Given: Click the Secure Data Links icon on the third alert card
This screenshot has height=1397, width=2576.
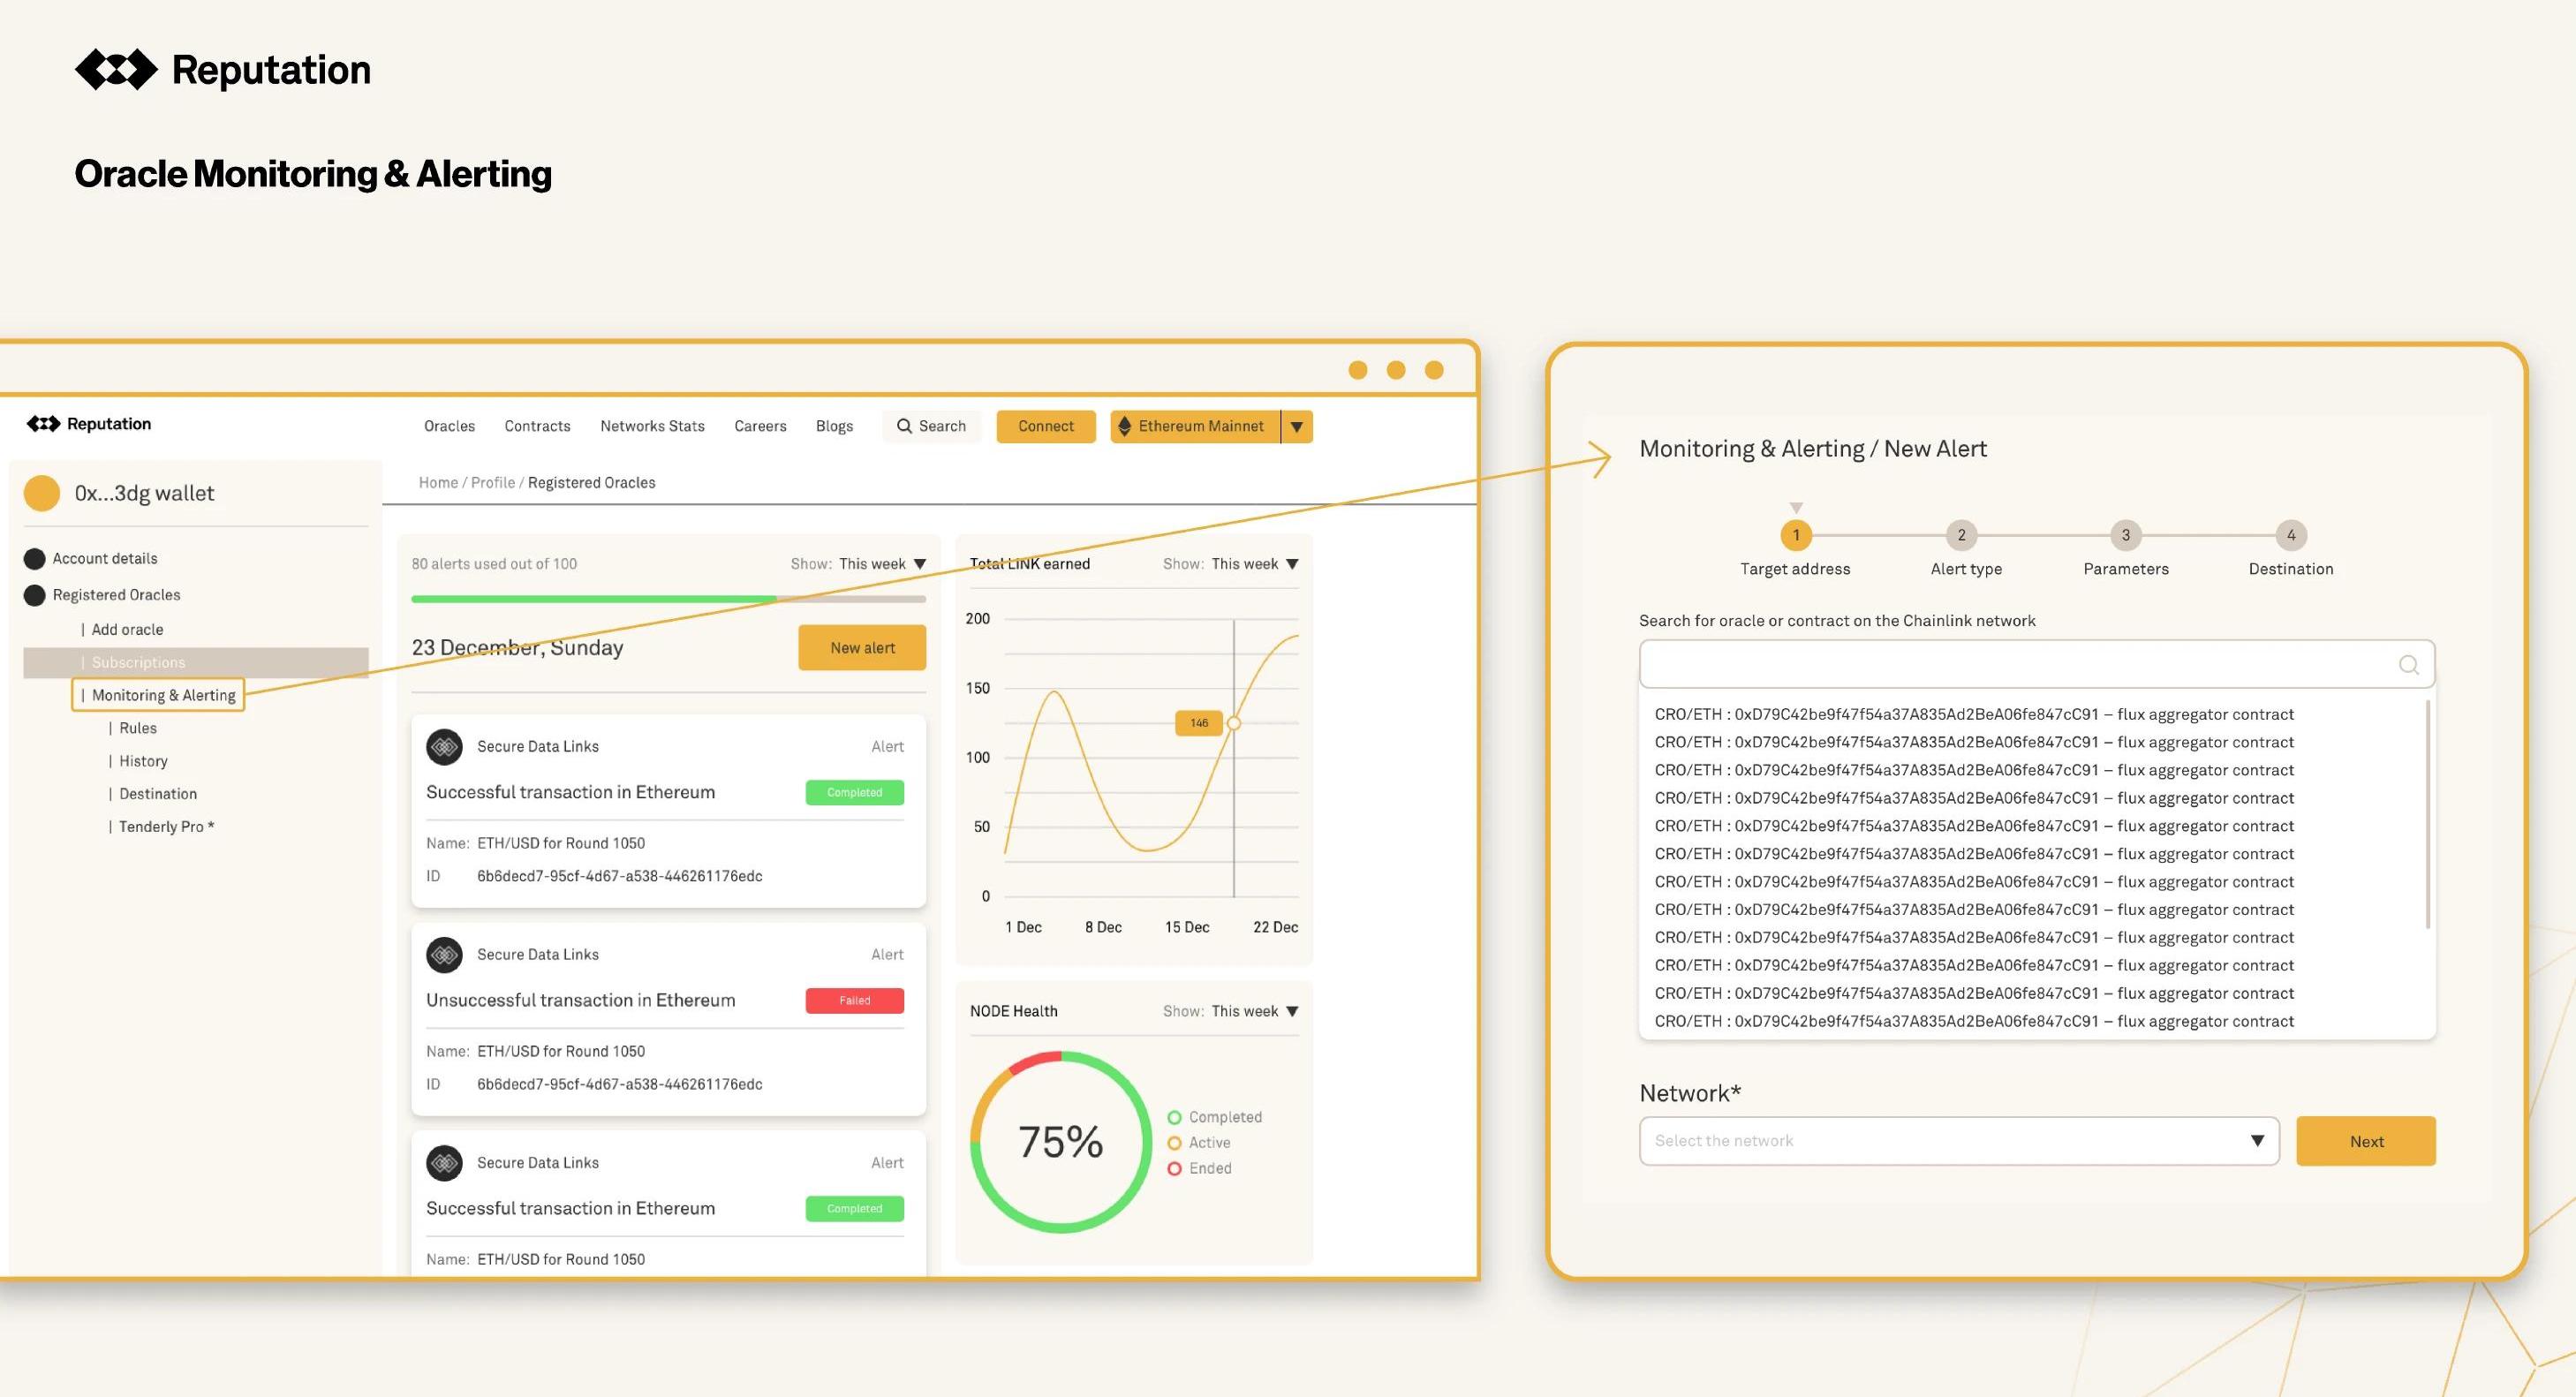Looking at the screenshot, I should [444, 1163].
